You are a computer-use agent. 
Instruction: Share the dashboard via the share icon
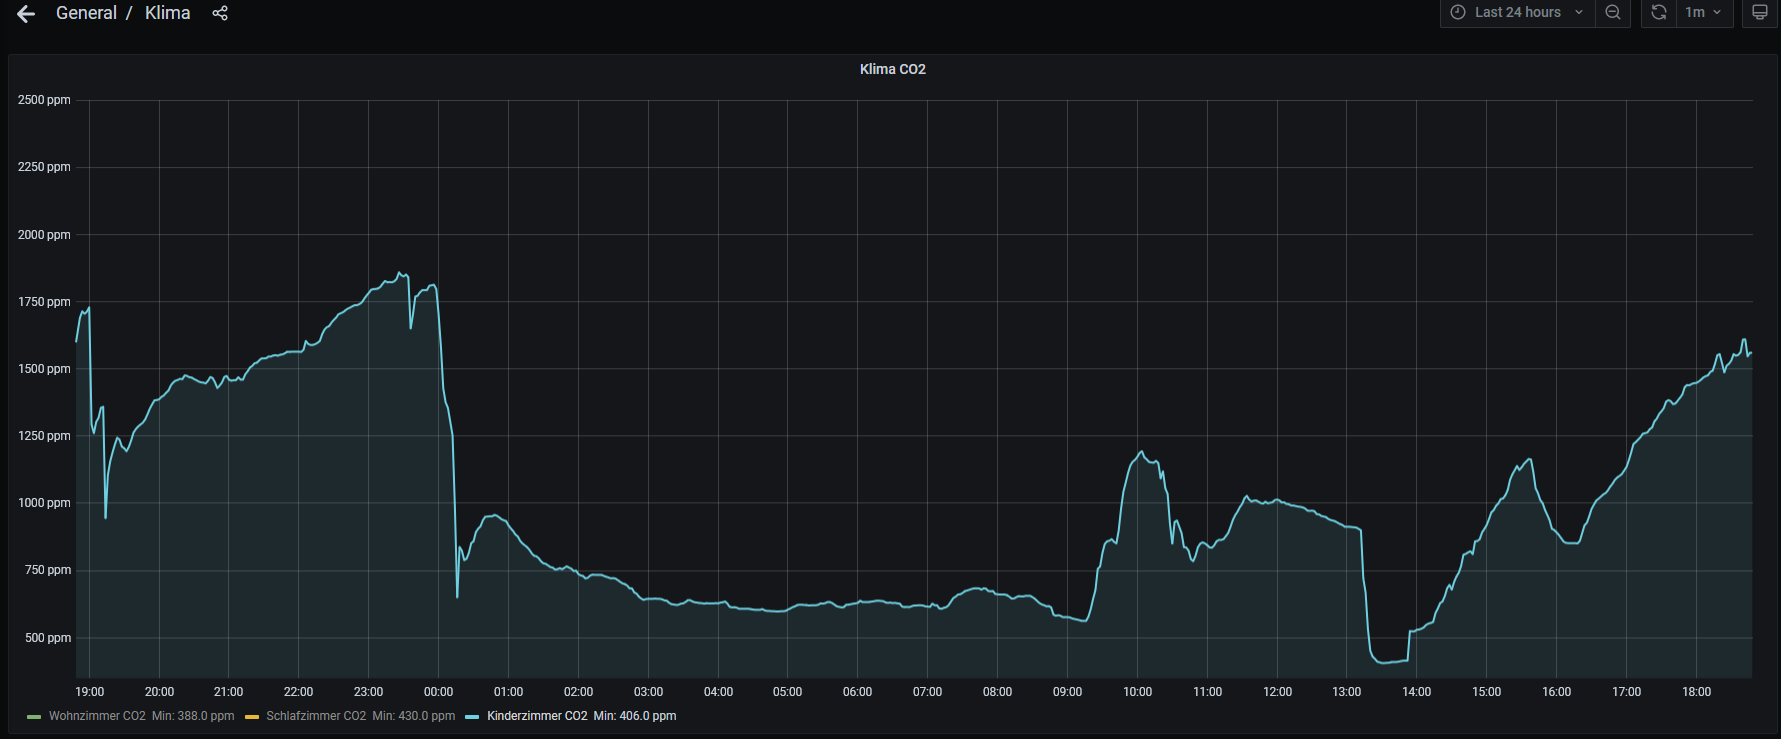coord(220,13)
